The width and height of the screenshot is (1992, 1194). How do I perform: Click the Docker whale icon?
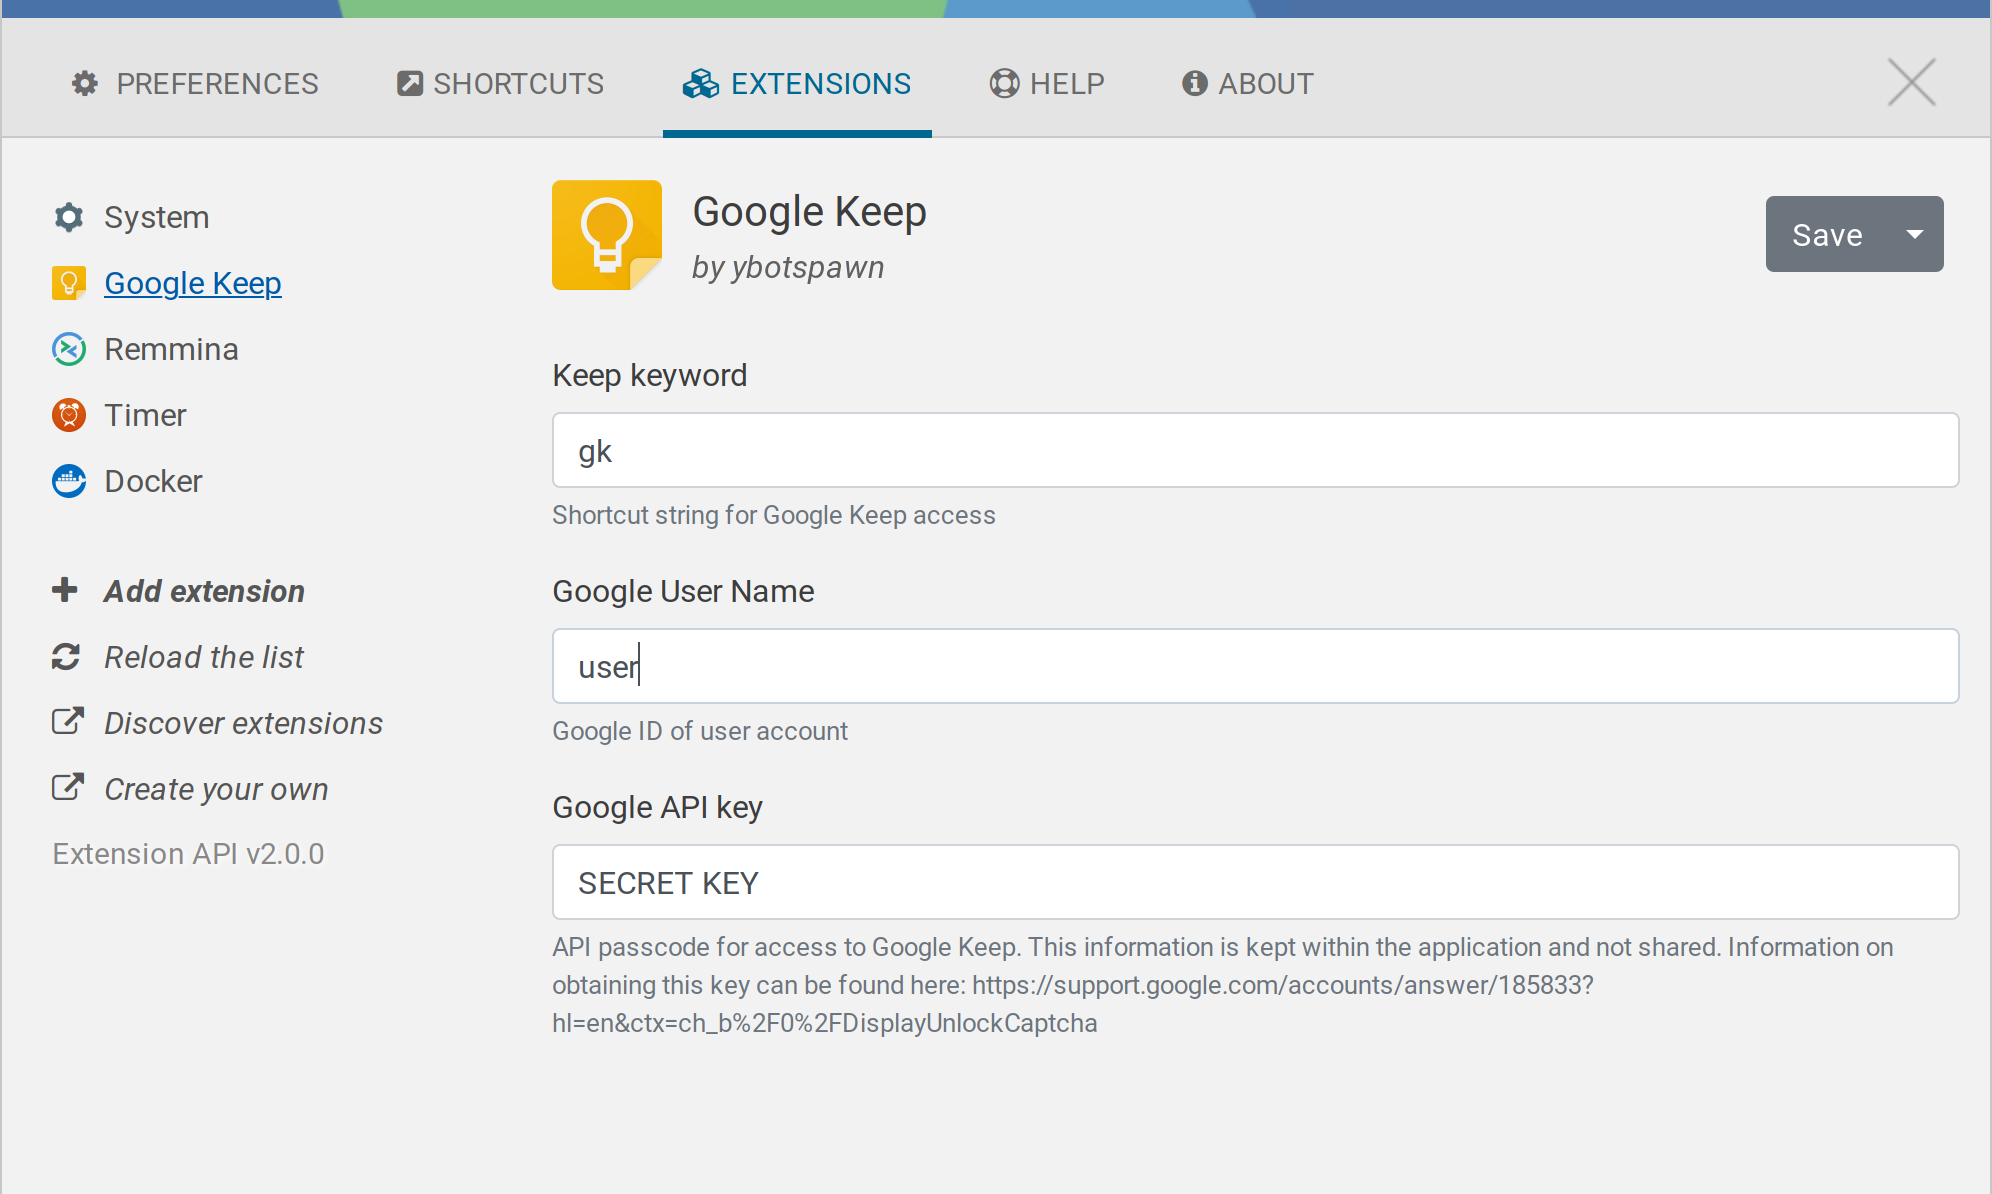68,481
